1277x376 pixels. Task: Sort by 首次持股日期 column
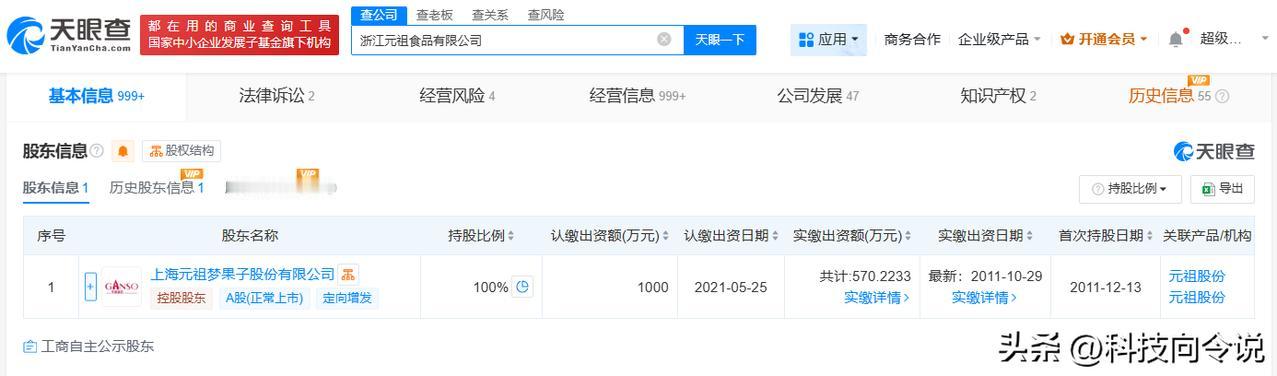click(1106, 236)
